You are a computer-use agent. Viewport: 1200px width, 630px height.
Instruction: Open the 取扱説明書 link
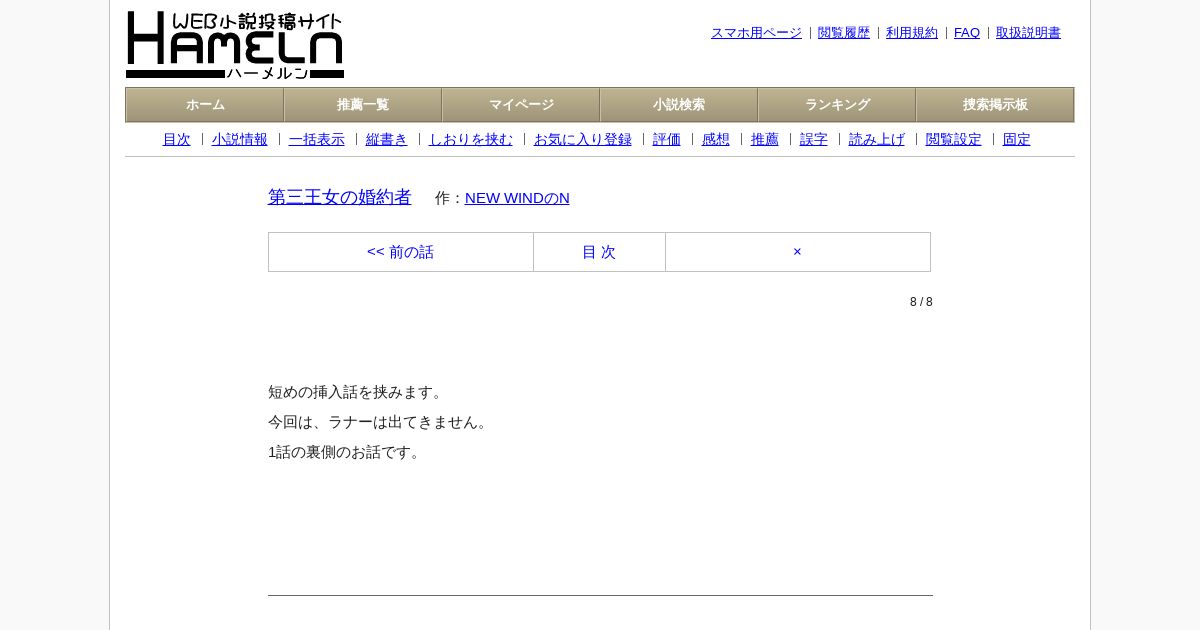point(1028,33)
